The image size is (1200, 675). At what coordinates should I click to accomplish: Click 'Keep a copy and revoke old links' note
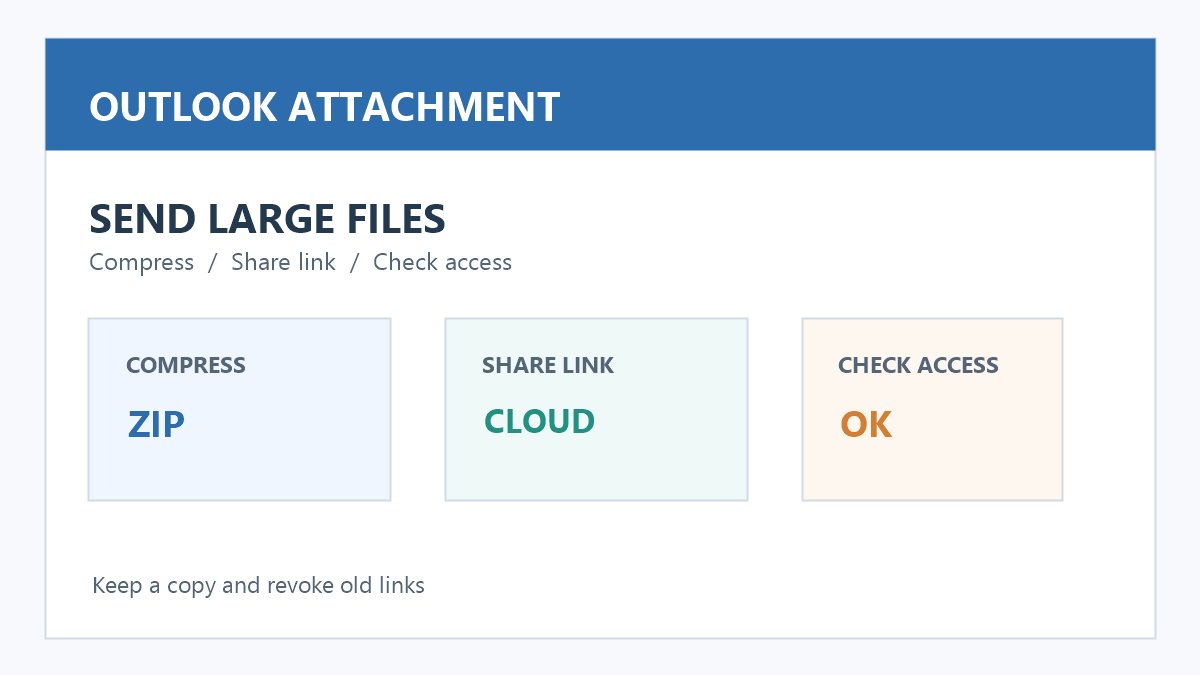258,585
